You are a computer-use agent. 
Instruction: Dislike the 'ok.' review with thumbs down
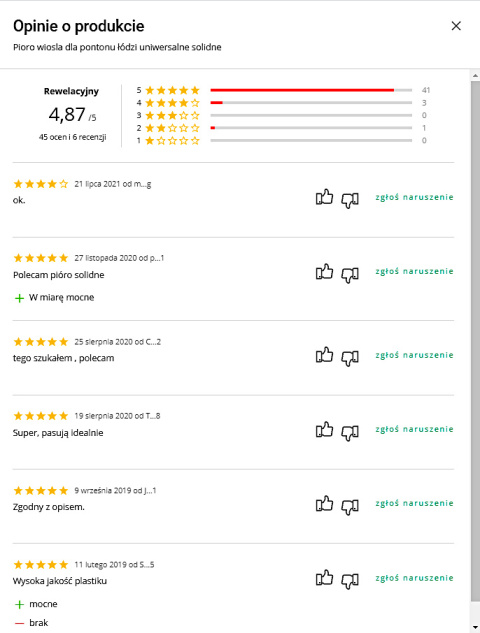[x=350, y=200]
